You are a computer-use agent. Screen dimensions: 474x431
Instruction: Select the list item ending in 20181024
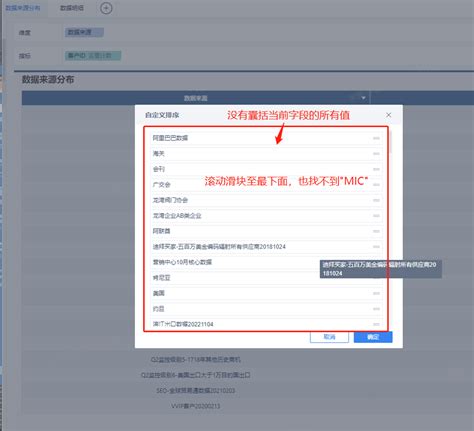266,247
